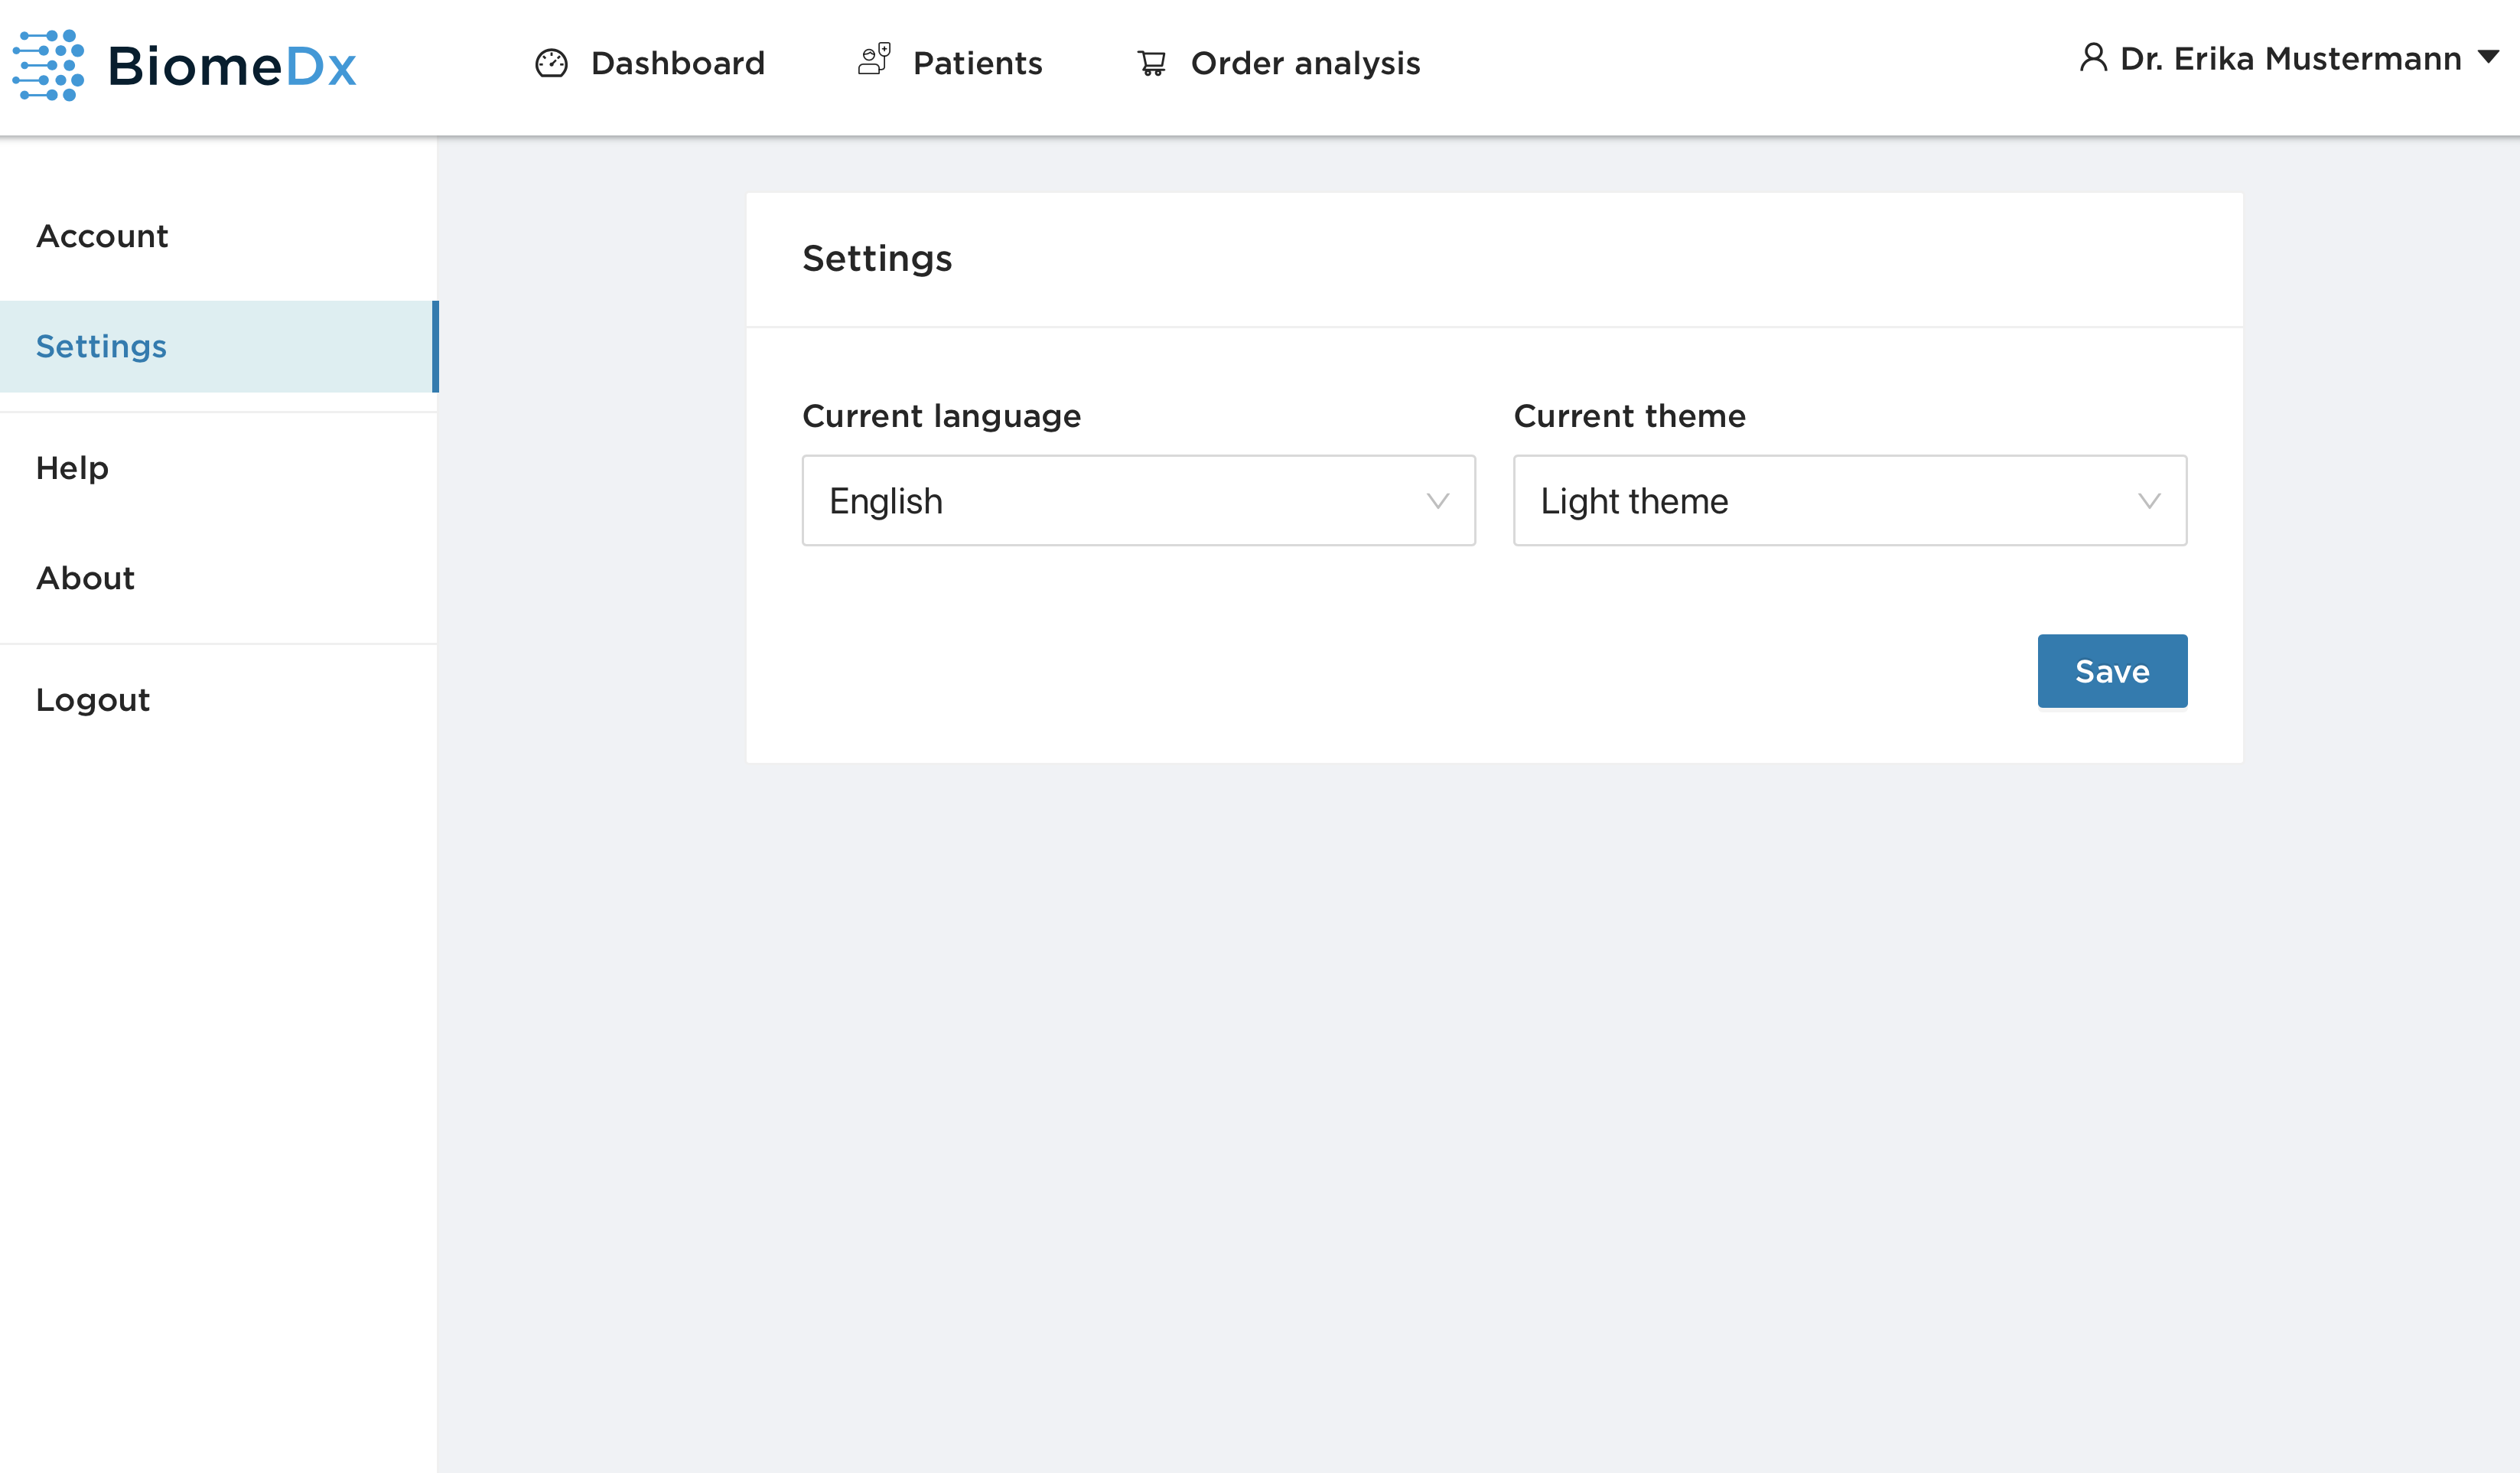Screen dimensions: 2520x1473
Task: Click the Dashboard gauge icon
Action: [551, 63]
